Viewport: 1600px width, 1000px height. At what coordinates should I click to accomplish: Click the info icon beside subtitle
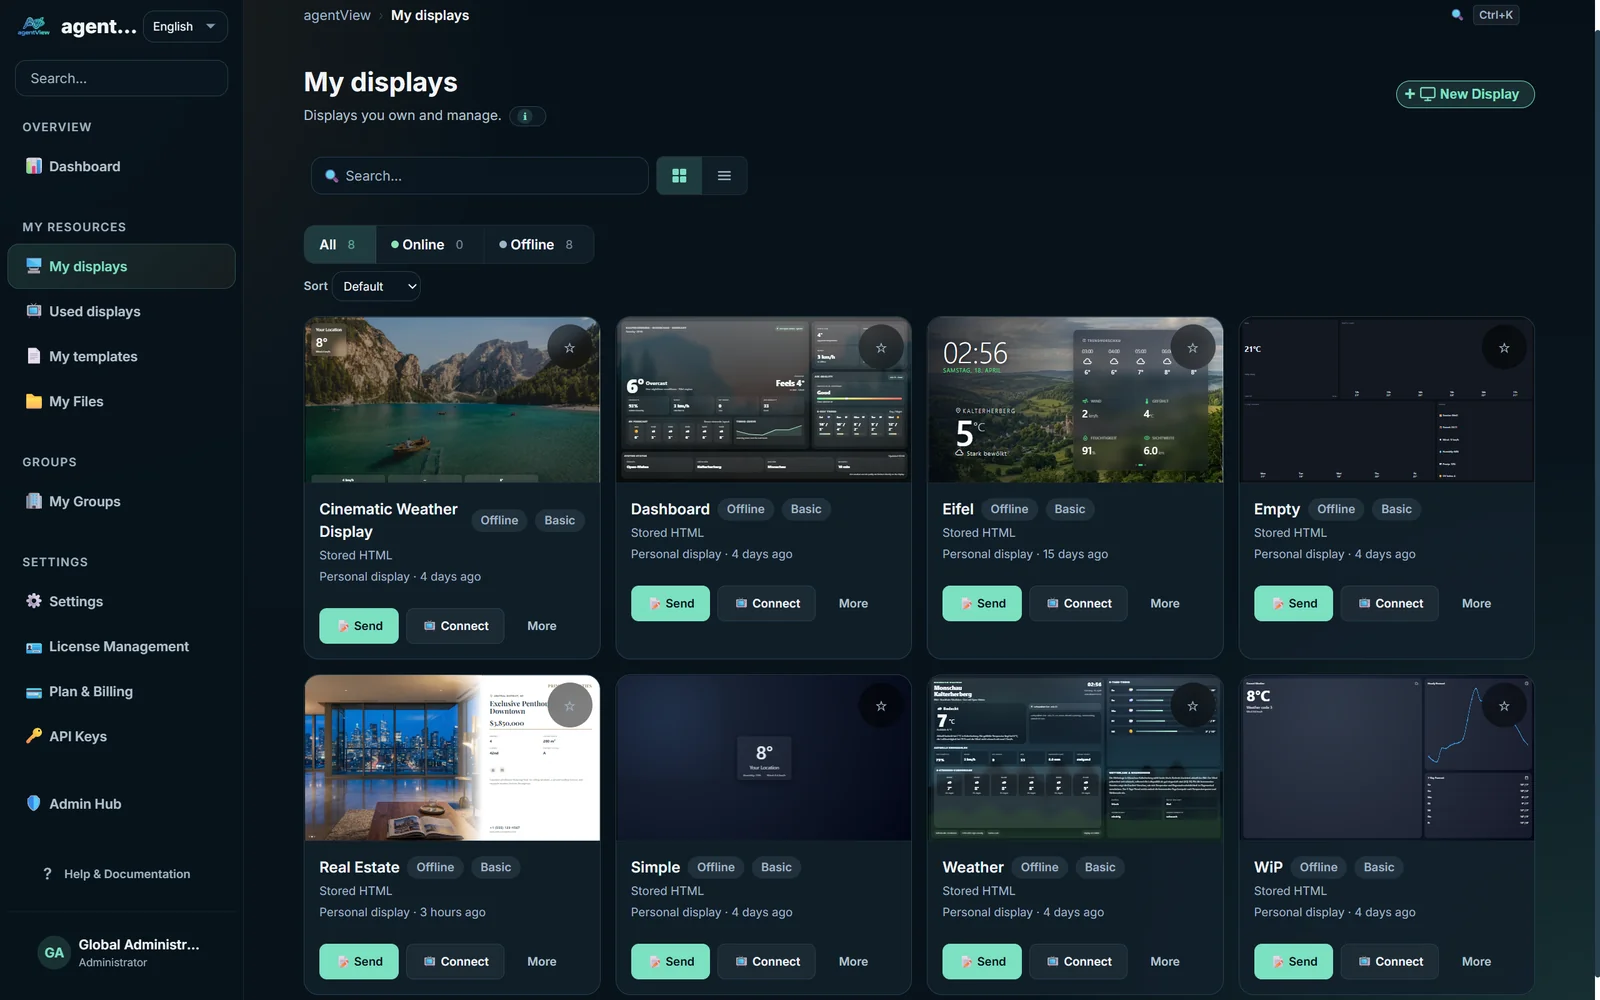526,116
